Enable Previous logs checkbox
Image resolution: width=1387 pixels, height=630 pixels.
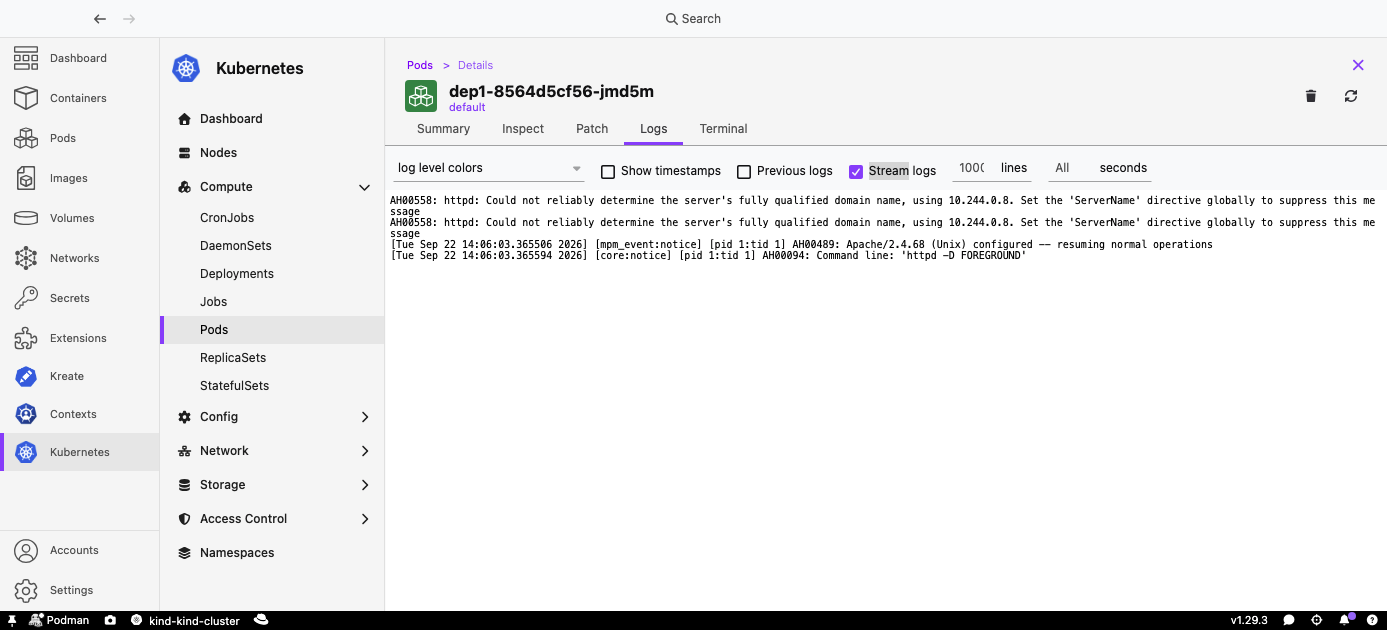tap(743, 172)
